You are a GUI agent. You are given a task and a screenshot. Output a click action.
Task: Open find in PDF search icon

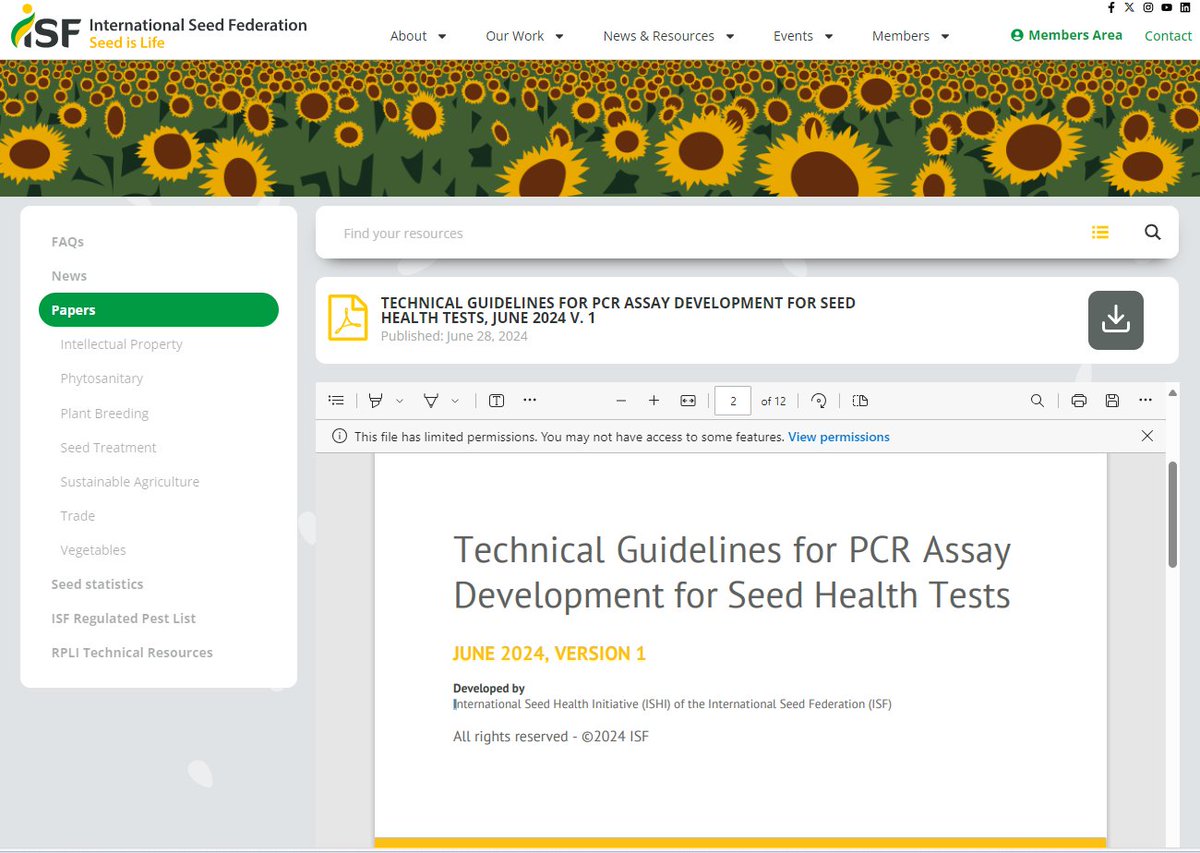1037,400
